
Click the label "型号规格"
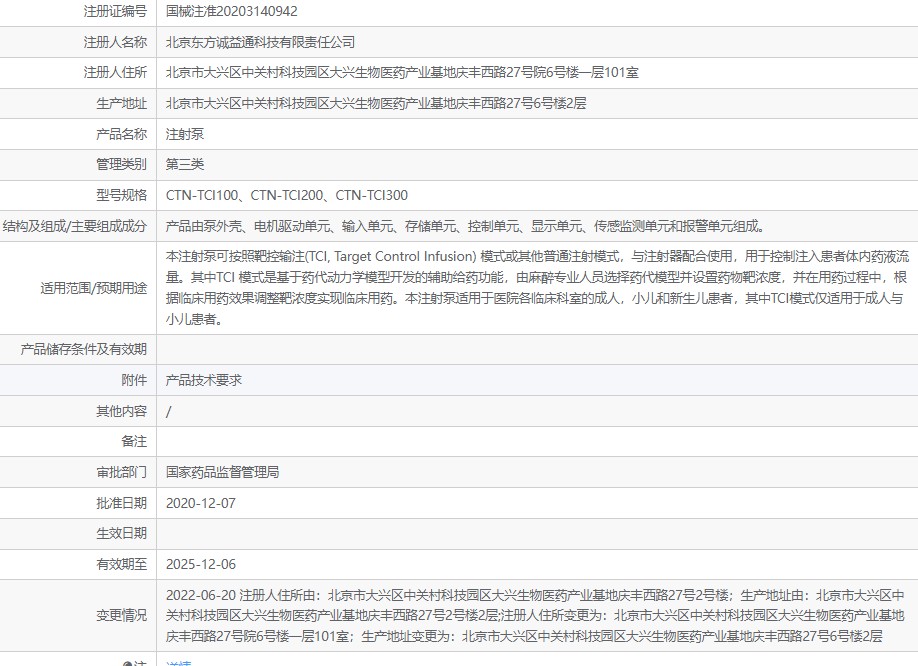[122, 195]
